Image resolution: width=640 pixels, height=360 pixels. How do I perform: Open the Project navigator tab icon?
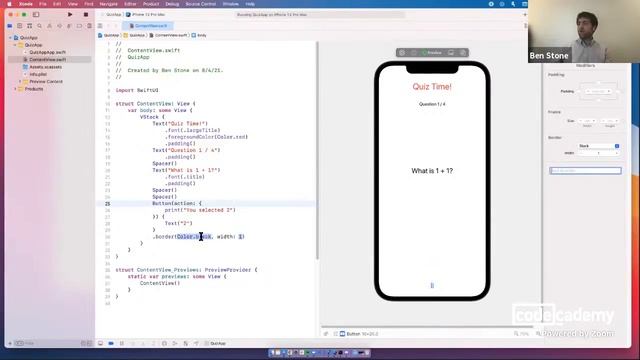[x=10, y=26]
